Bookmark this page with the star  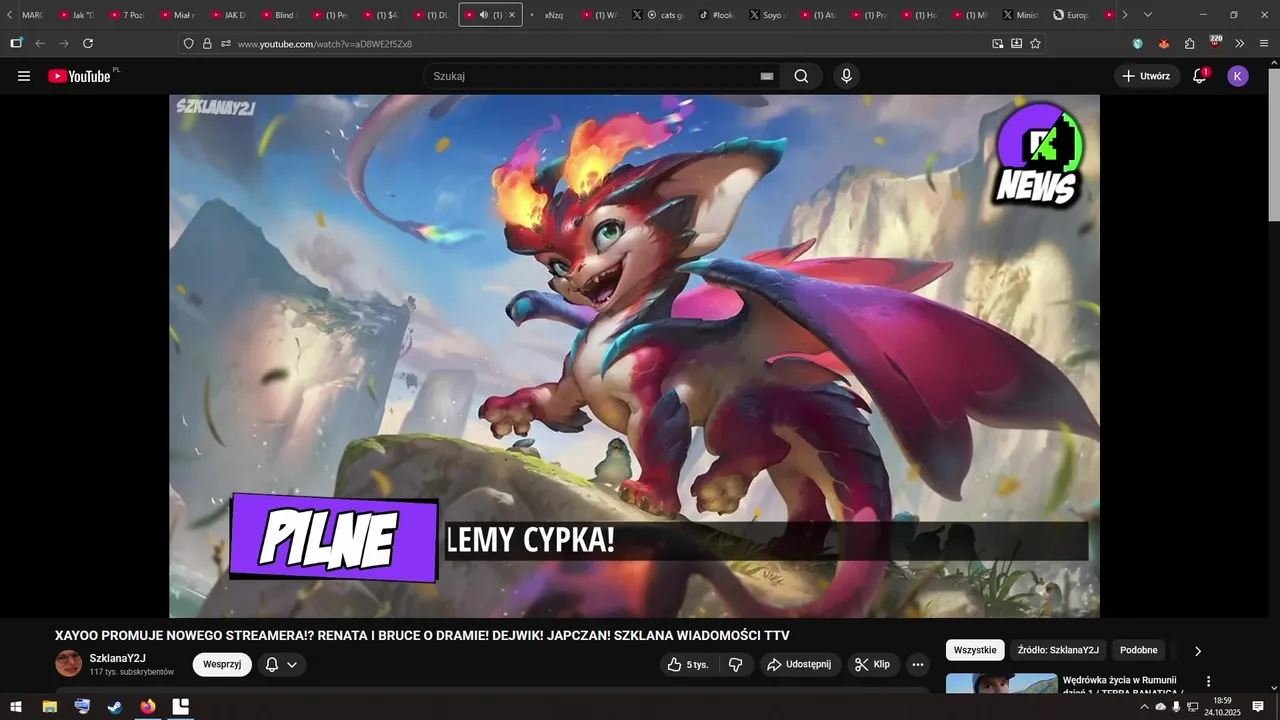click(1035, 43)
